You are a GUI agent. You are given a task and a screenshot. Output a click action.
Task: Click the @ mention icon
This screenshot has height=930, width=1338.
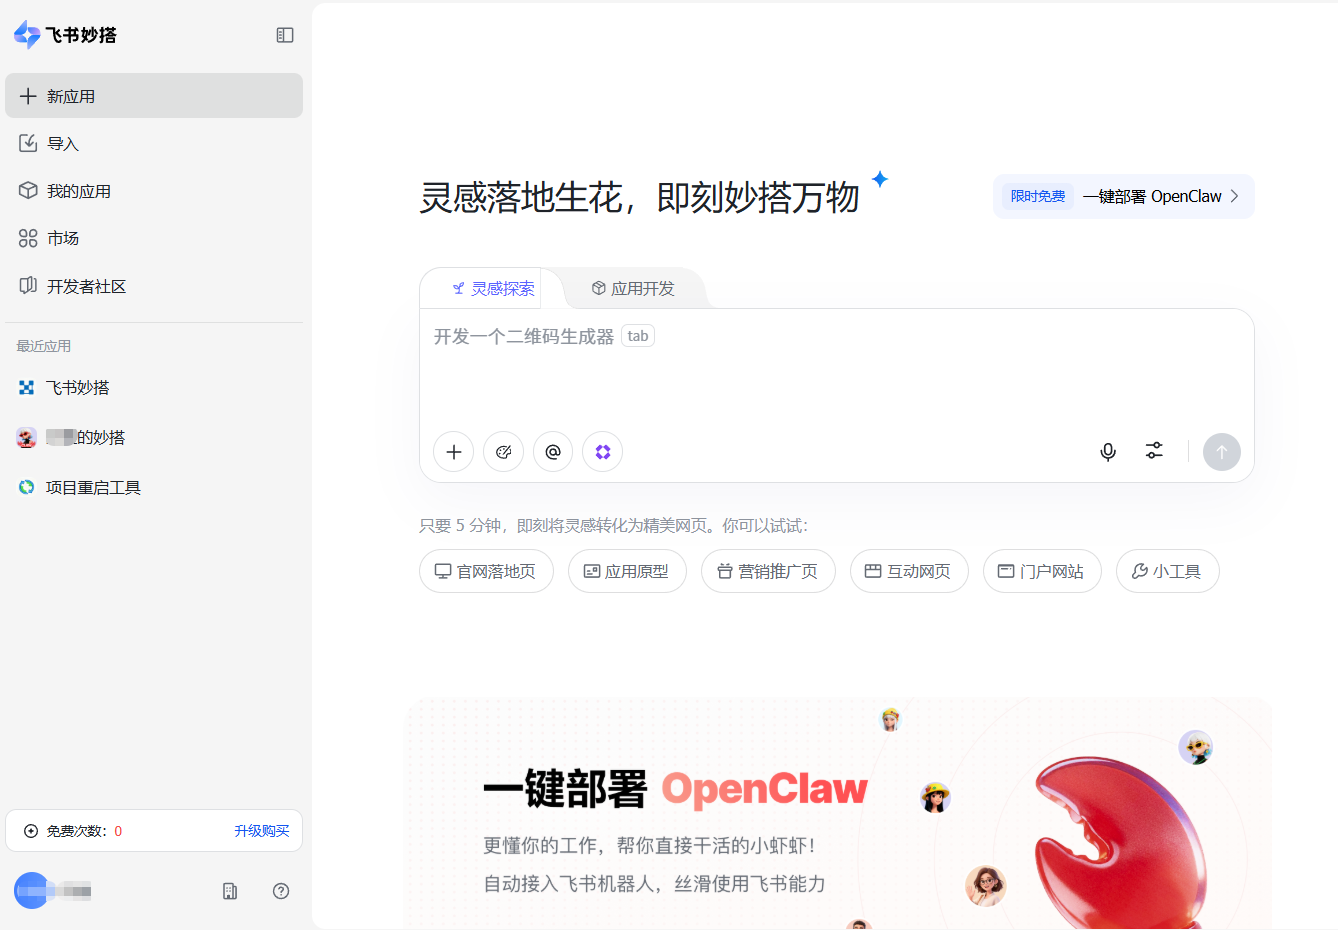click(x=553, y=451)
